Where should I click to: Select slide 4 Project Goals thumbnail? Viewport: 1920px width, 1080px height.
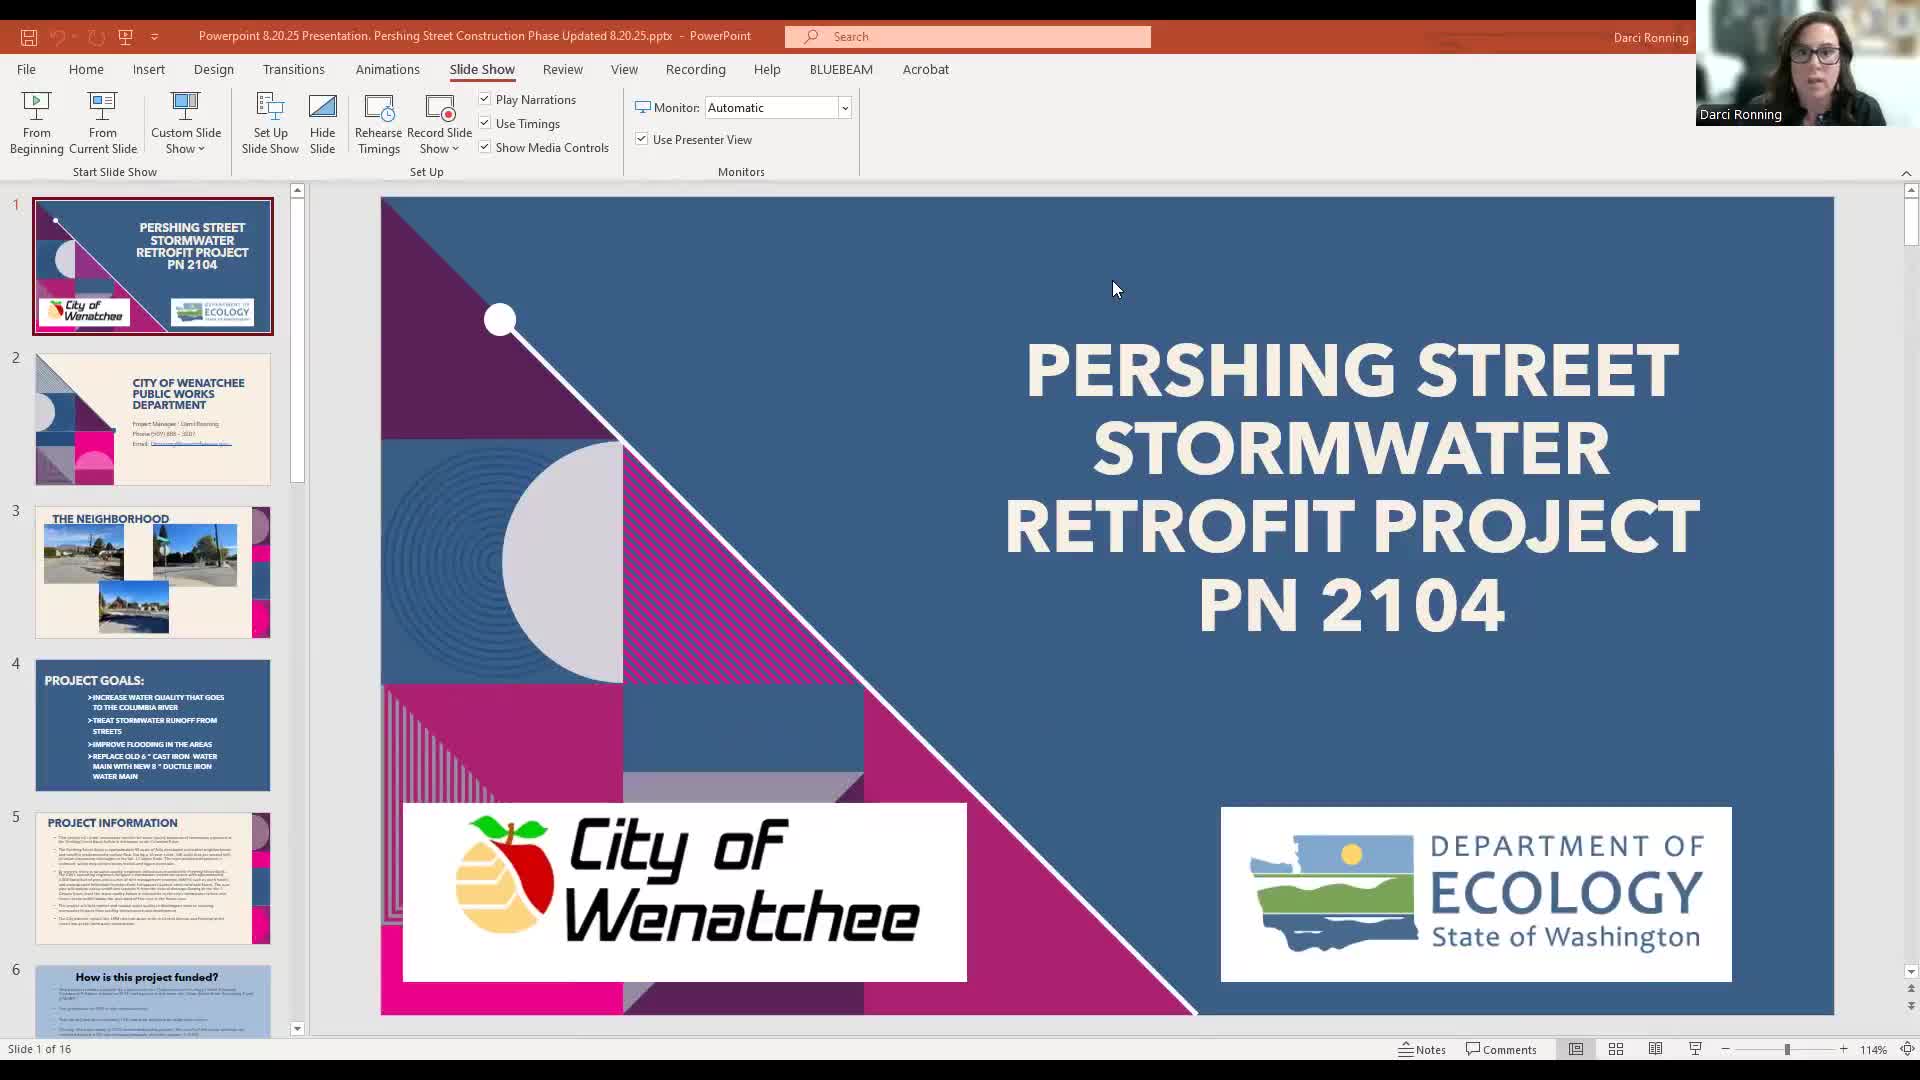coord(152,725)
